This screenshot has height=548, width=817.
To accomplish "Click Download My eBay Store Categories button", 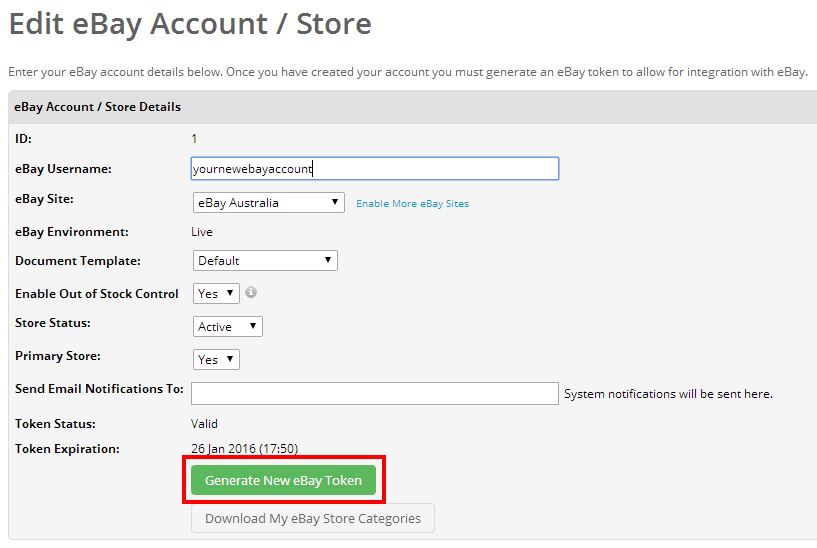I will coord(313,518).
